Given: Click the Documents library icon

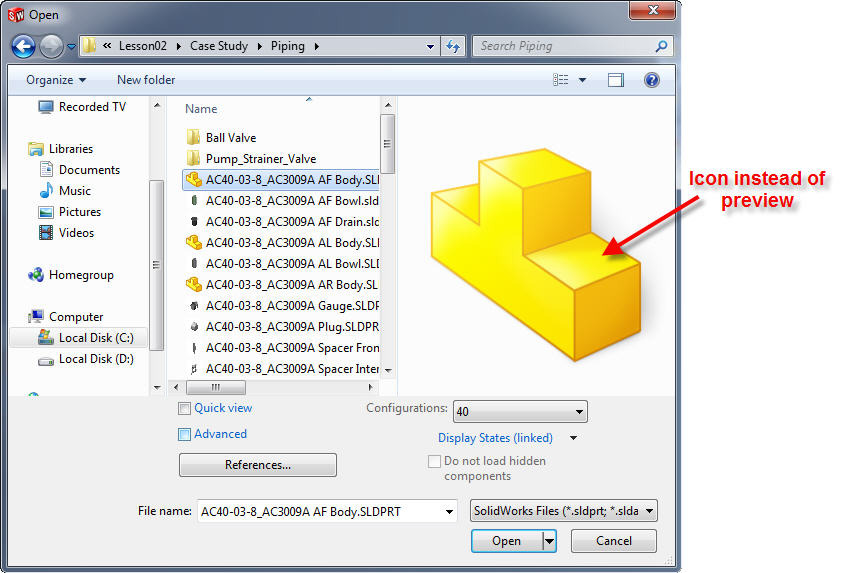Looking at the screenshot, I should click(46, 170).
